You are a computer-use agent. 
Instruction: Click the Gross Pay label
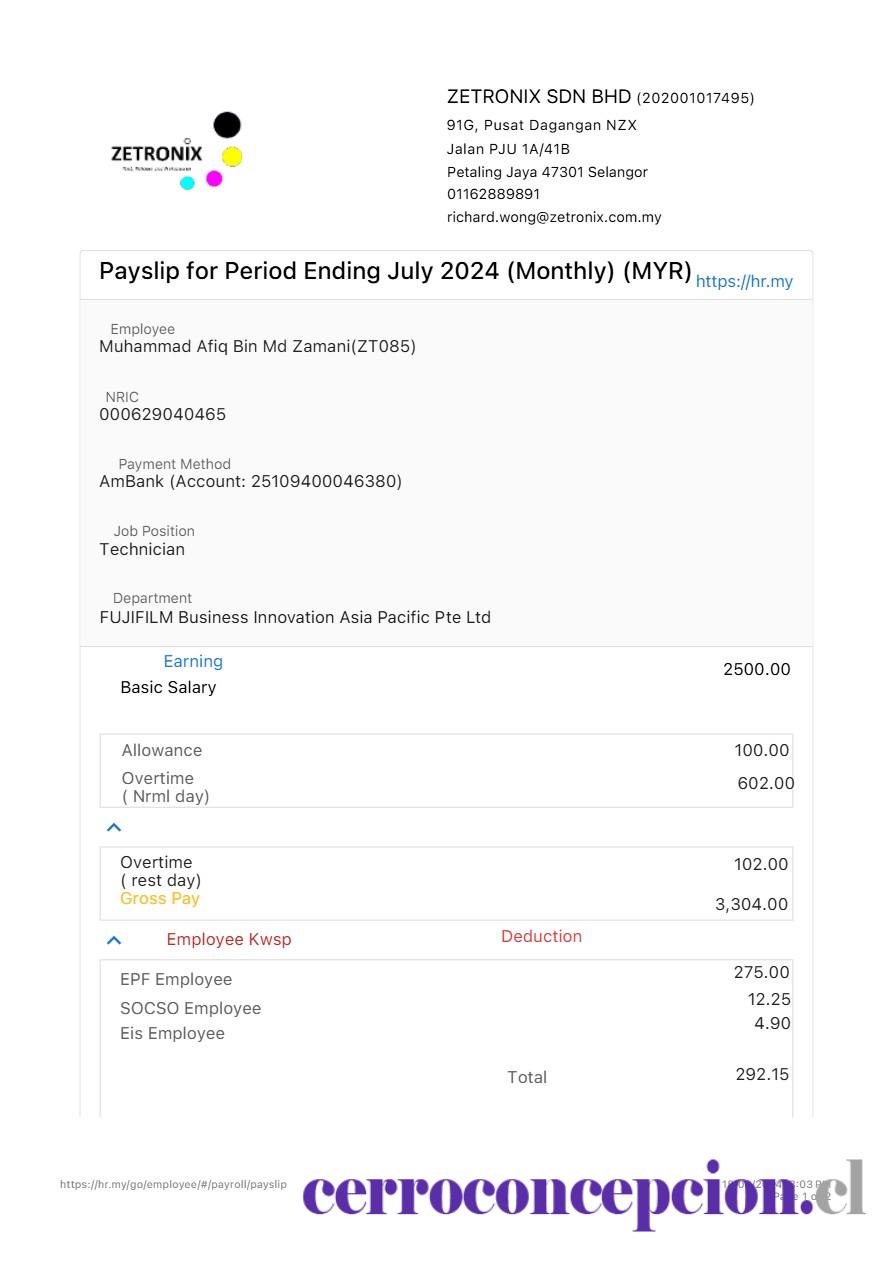[x=160, y=898]
